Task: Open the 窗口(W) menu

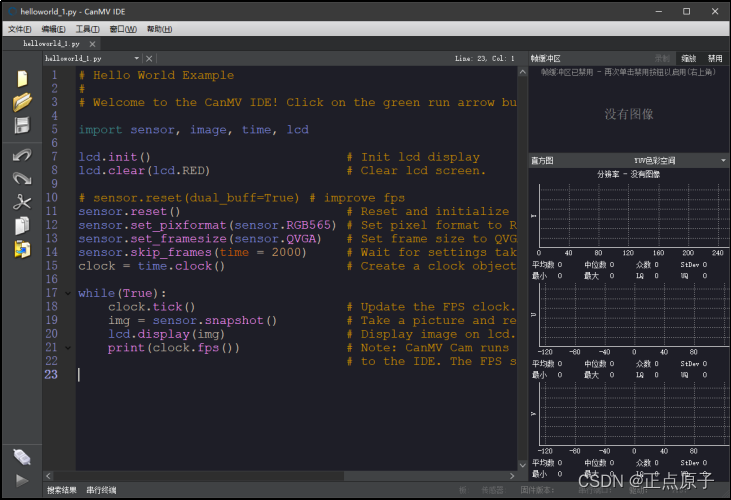Action: click(x=123, y=29)
